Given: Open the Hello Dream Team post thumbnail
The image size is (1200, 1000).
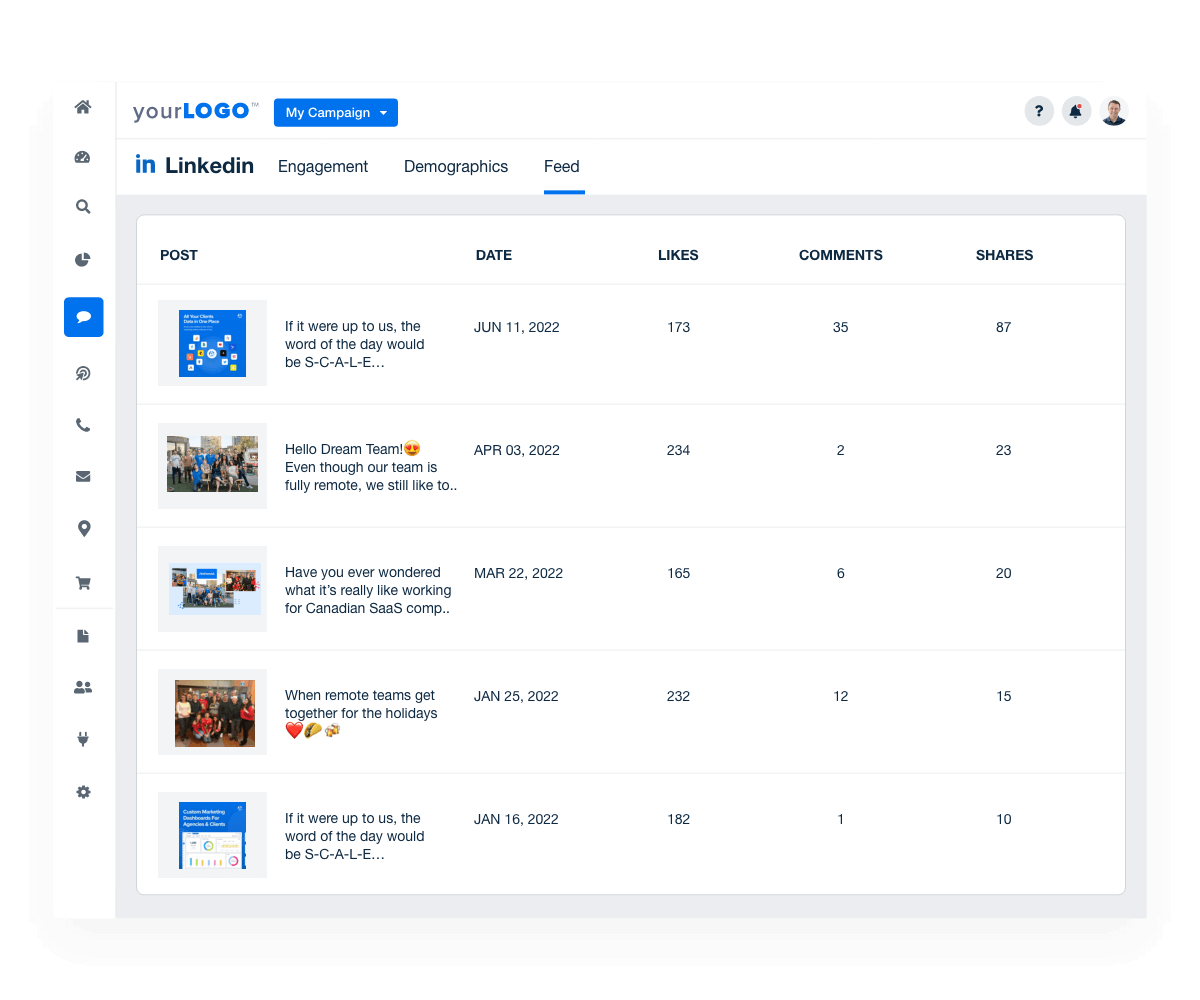Looking at the screenshot, I should (212, 466).
